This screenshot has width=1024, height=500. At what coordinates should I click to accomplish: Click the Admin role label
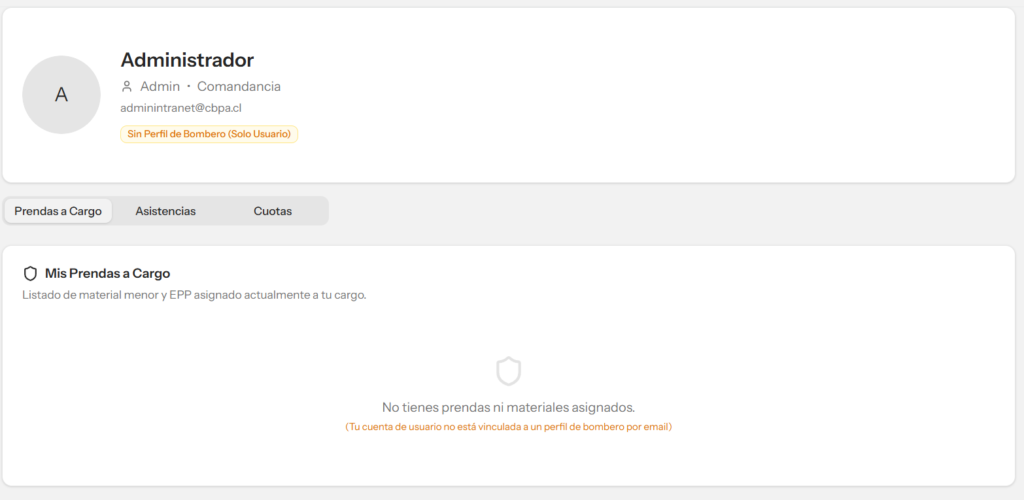coord(160,87)
